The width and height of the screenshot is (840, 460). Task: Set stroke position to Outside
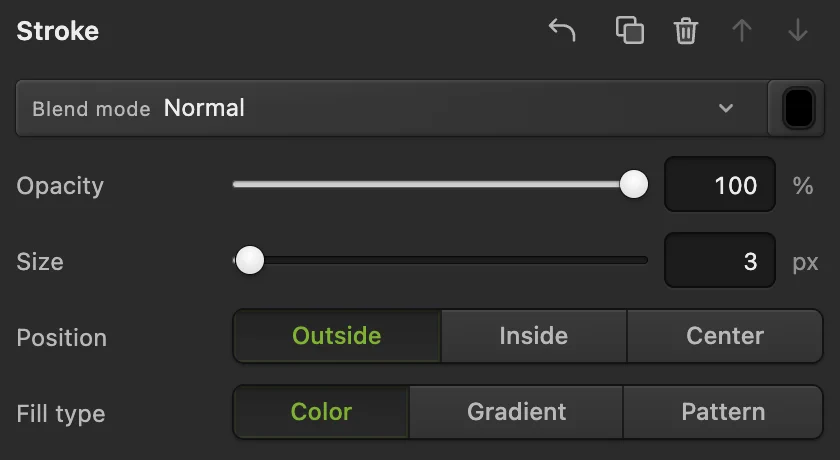coord(337,336)
